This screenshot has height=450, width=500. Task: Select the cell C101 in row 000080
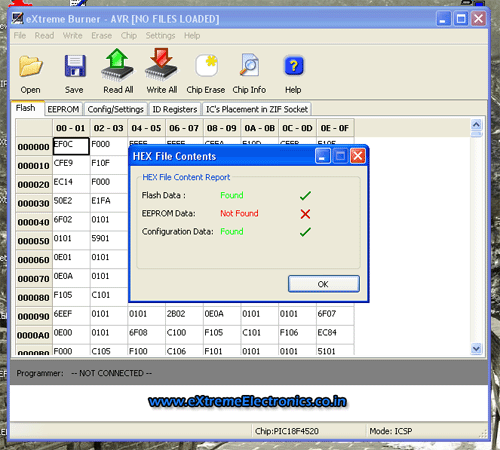(109, 297)
